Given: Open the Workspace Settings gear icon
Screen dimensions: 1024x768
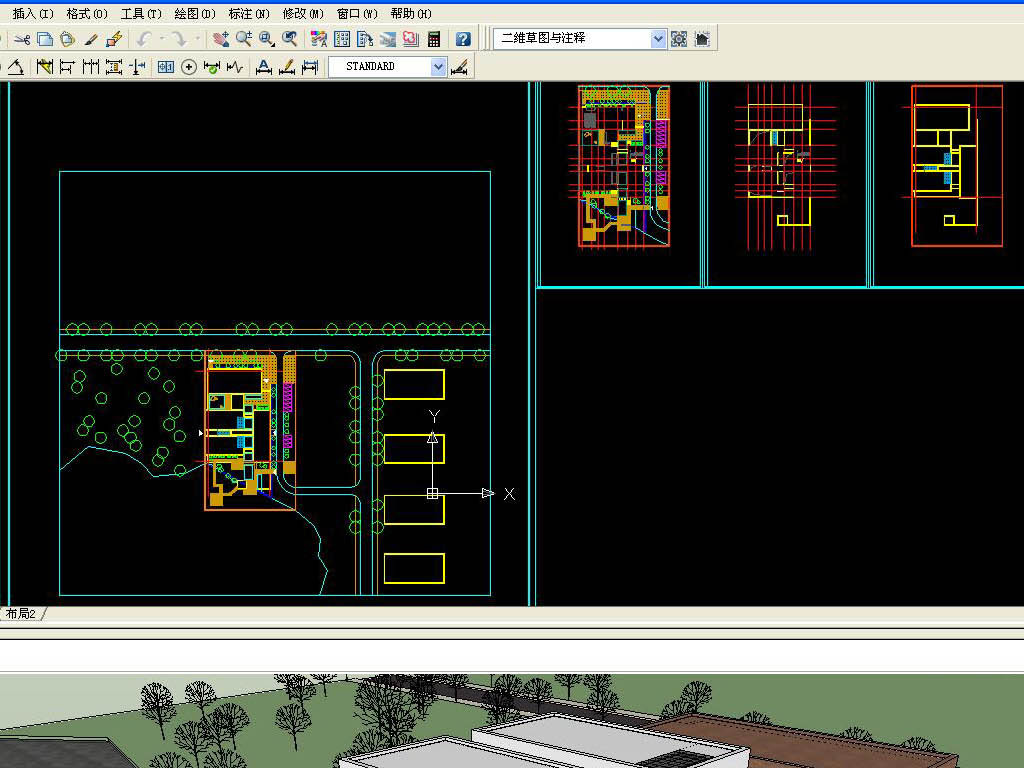Looking at the screenshot, I should click(x=679, y=39).
